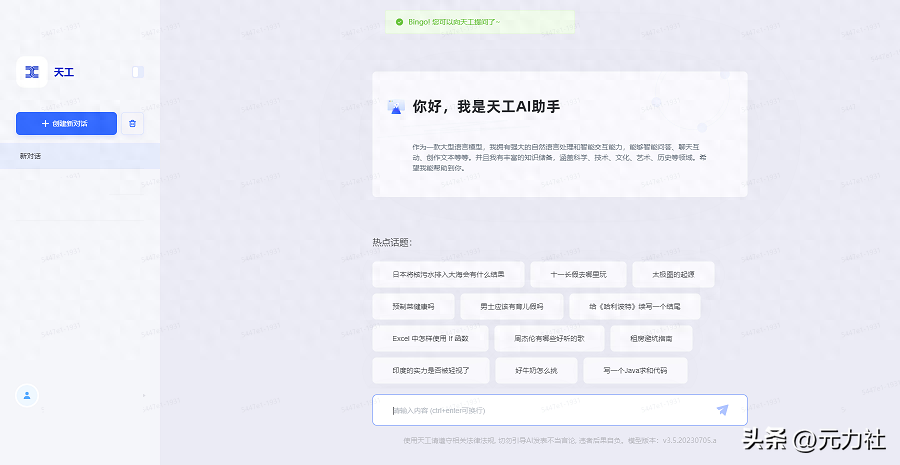Click 写一个Java求和代码 topic
900x465 pixels.
click(635, 371)
